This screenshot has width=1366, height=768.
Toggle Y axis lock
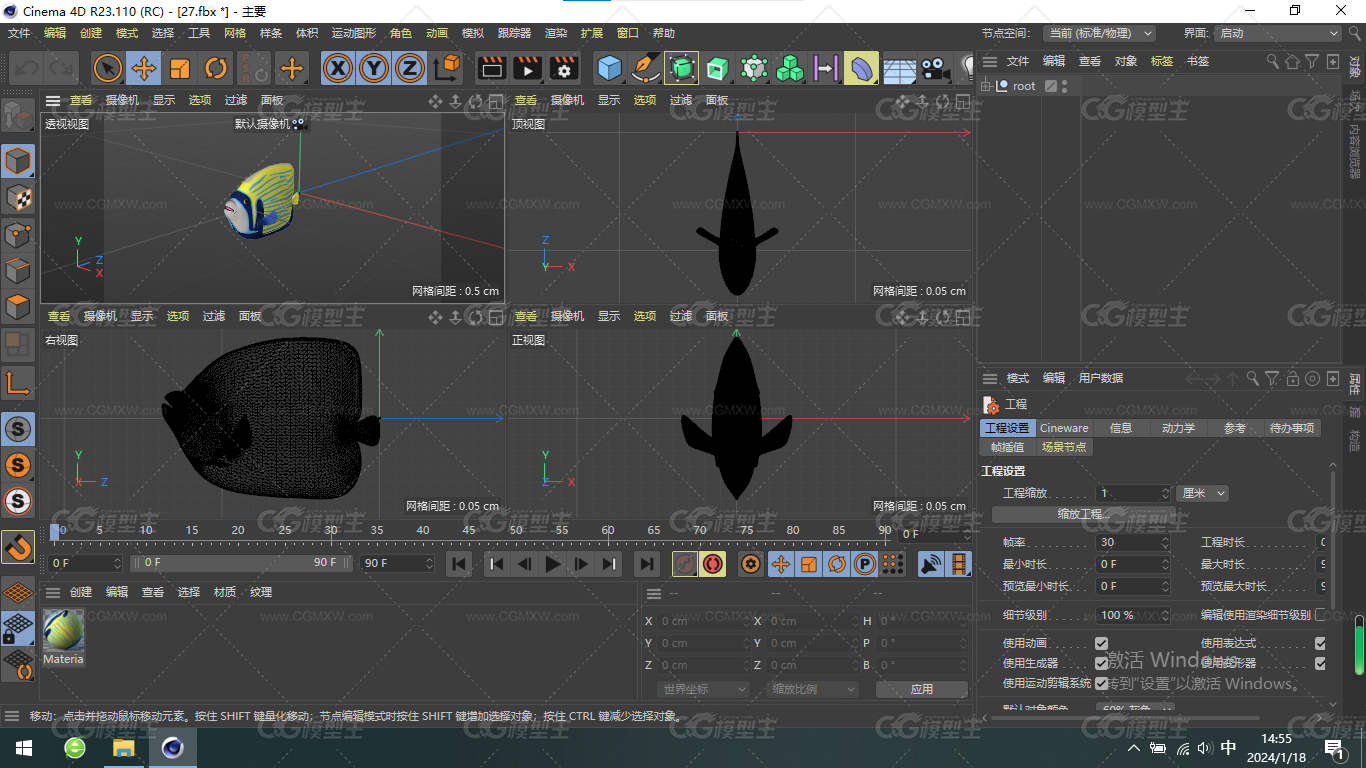(x=374, y=68)
